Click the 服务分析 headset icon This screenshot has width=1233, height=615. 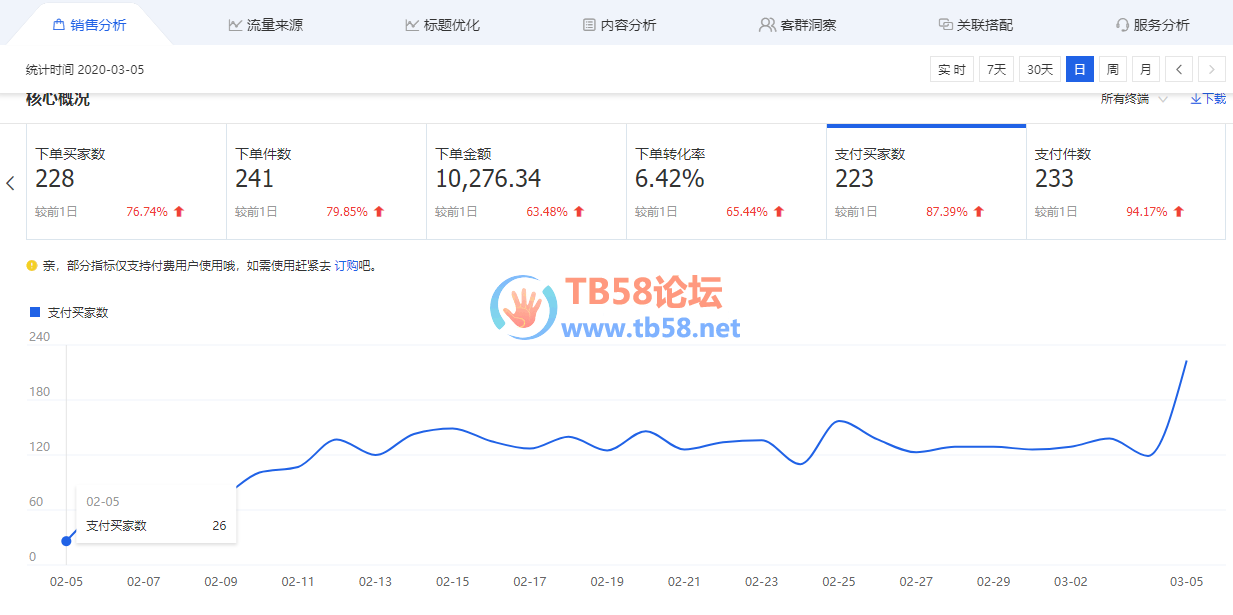tap(1122, 25)
